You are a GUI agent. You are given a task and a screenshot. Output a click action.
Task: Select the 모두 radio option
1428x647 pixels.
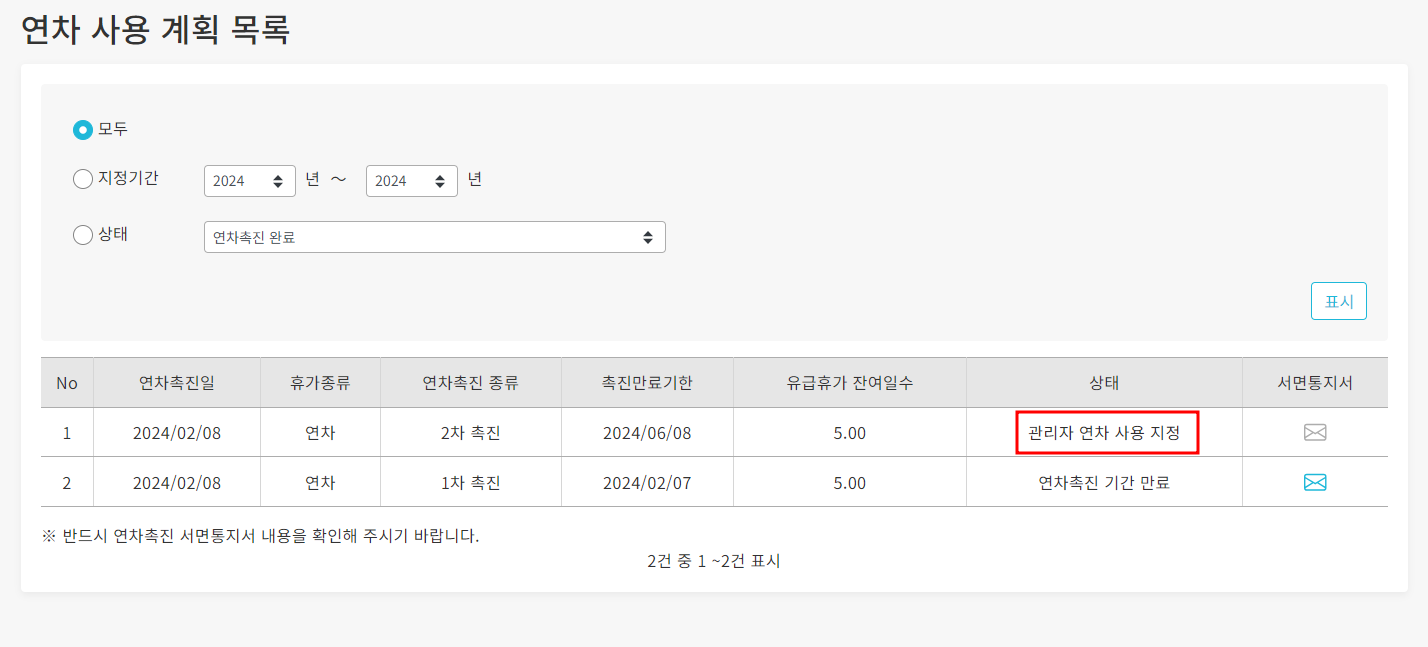coord(83,130)
